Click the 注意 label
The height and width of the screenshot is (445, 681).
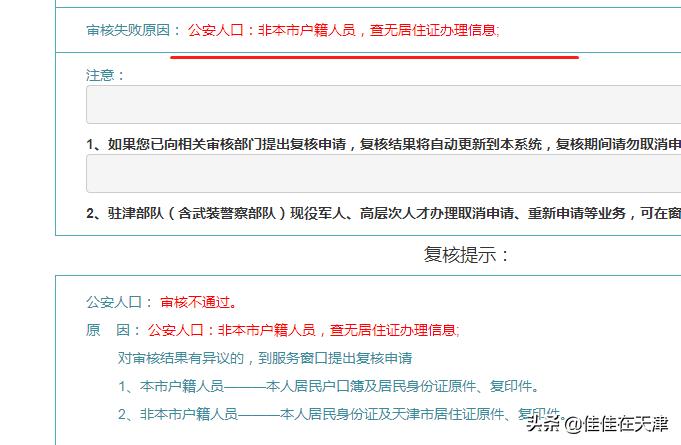coord(105,75)
